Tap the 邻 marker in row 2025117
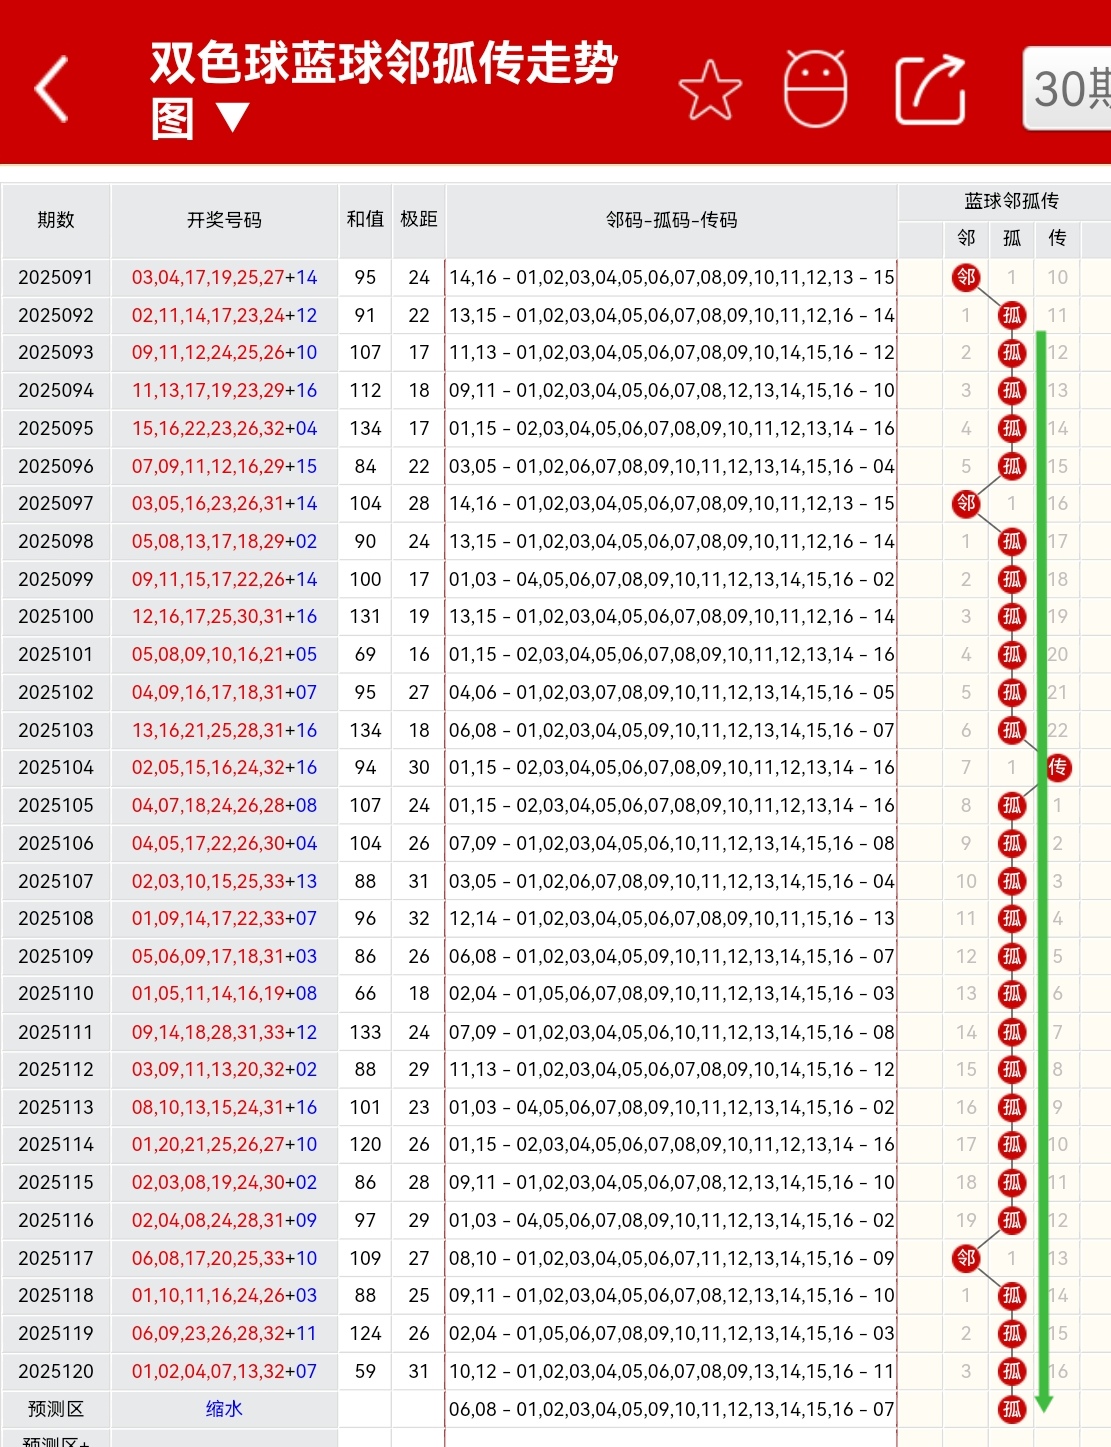Viewport: 1111px width, 1447px height. (965, 1258)
